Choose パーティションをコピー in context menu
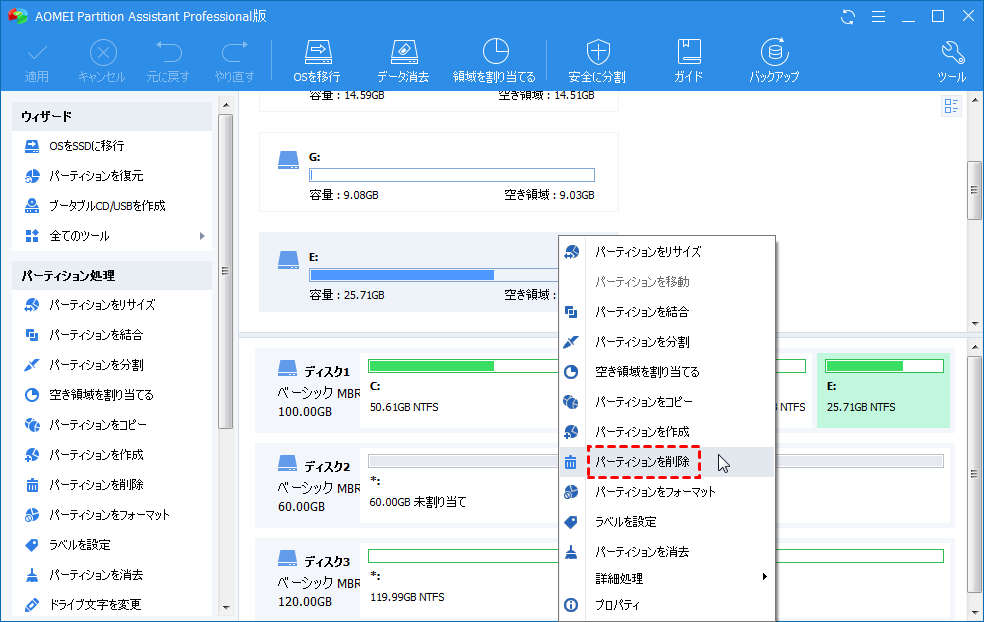The image size is (984, 622). [667, 402]
